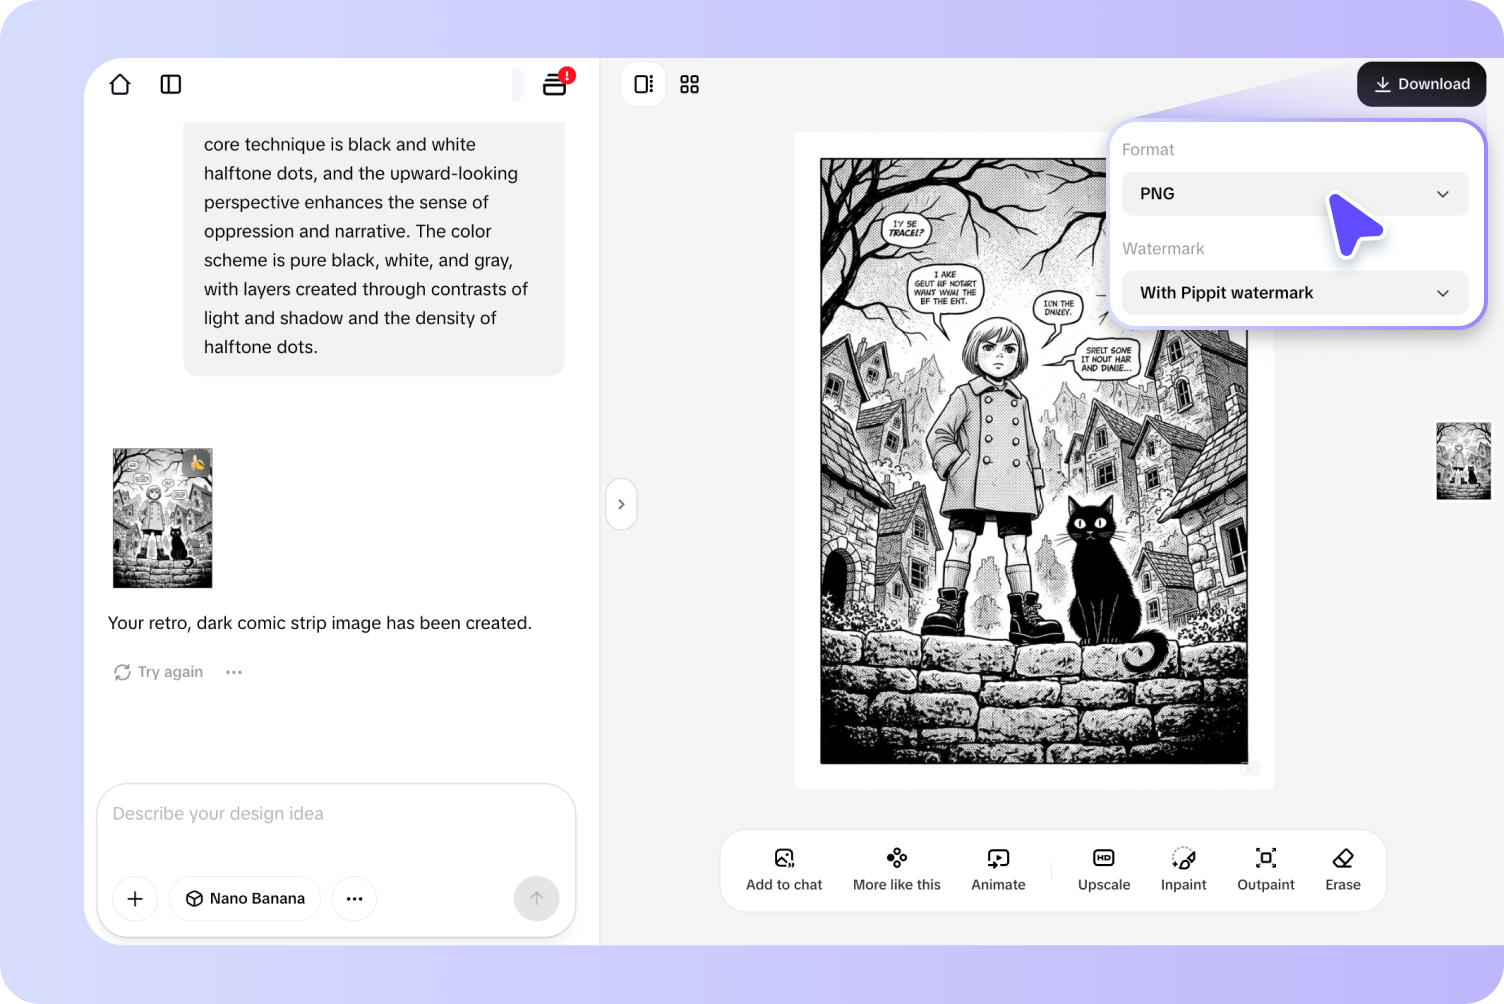The width and height of the screenshot is (1504, 1004).
Task: Click the Format label
Action: [x=1148, y=150]
